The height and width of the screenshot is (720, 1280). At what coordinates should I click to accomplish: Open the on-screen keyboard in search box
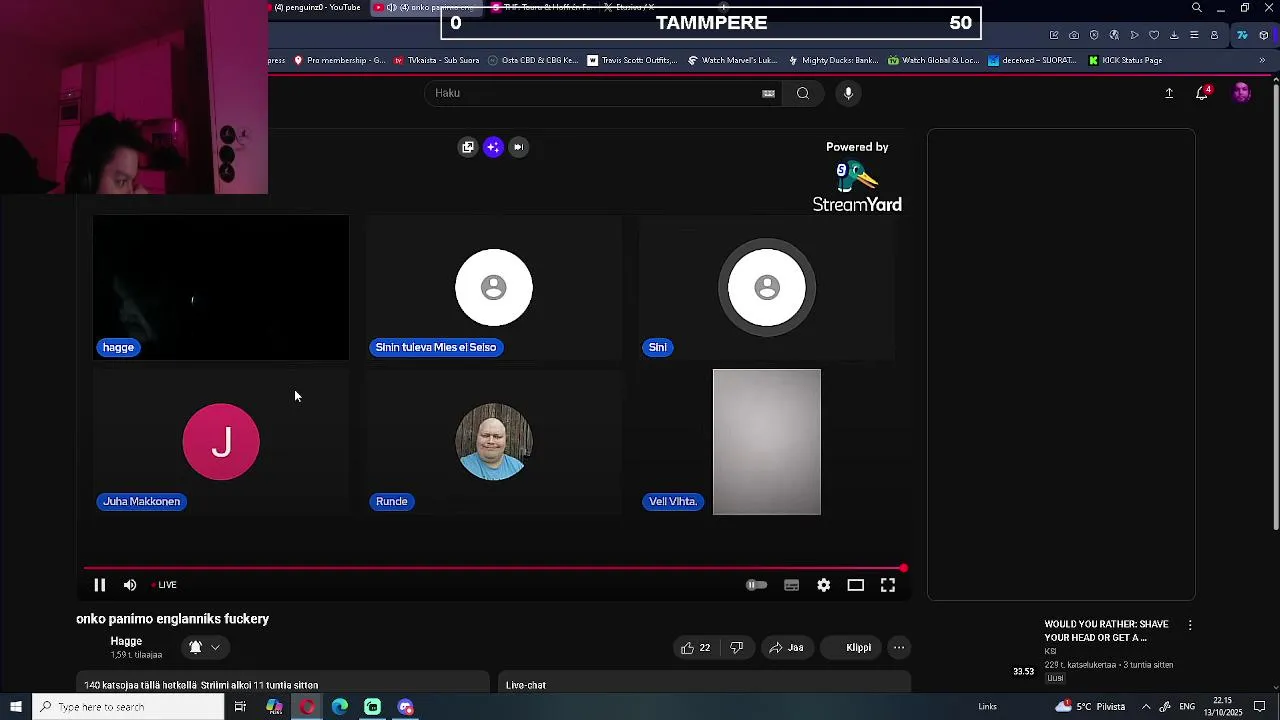(x=768, y=93)
